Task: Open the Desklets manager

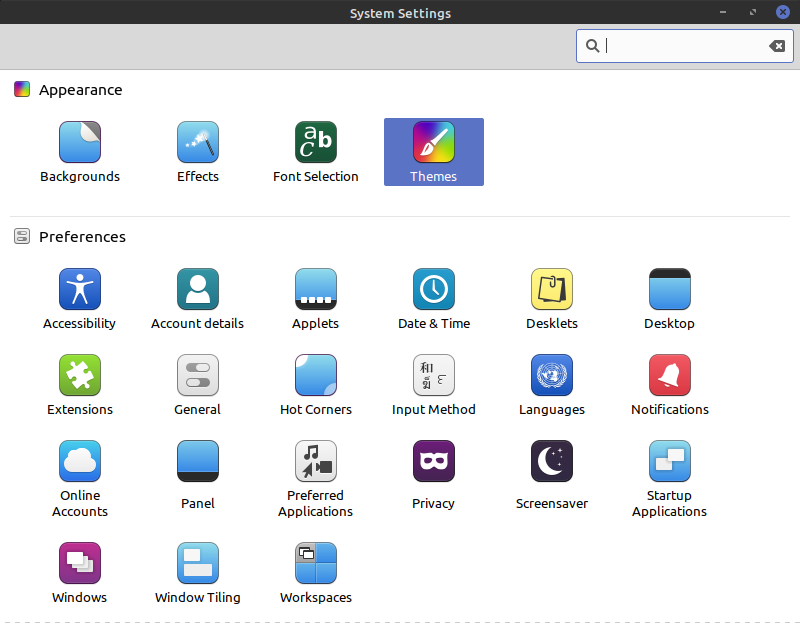Action: [x=551, y=297]
